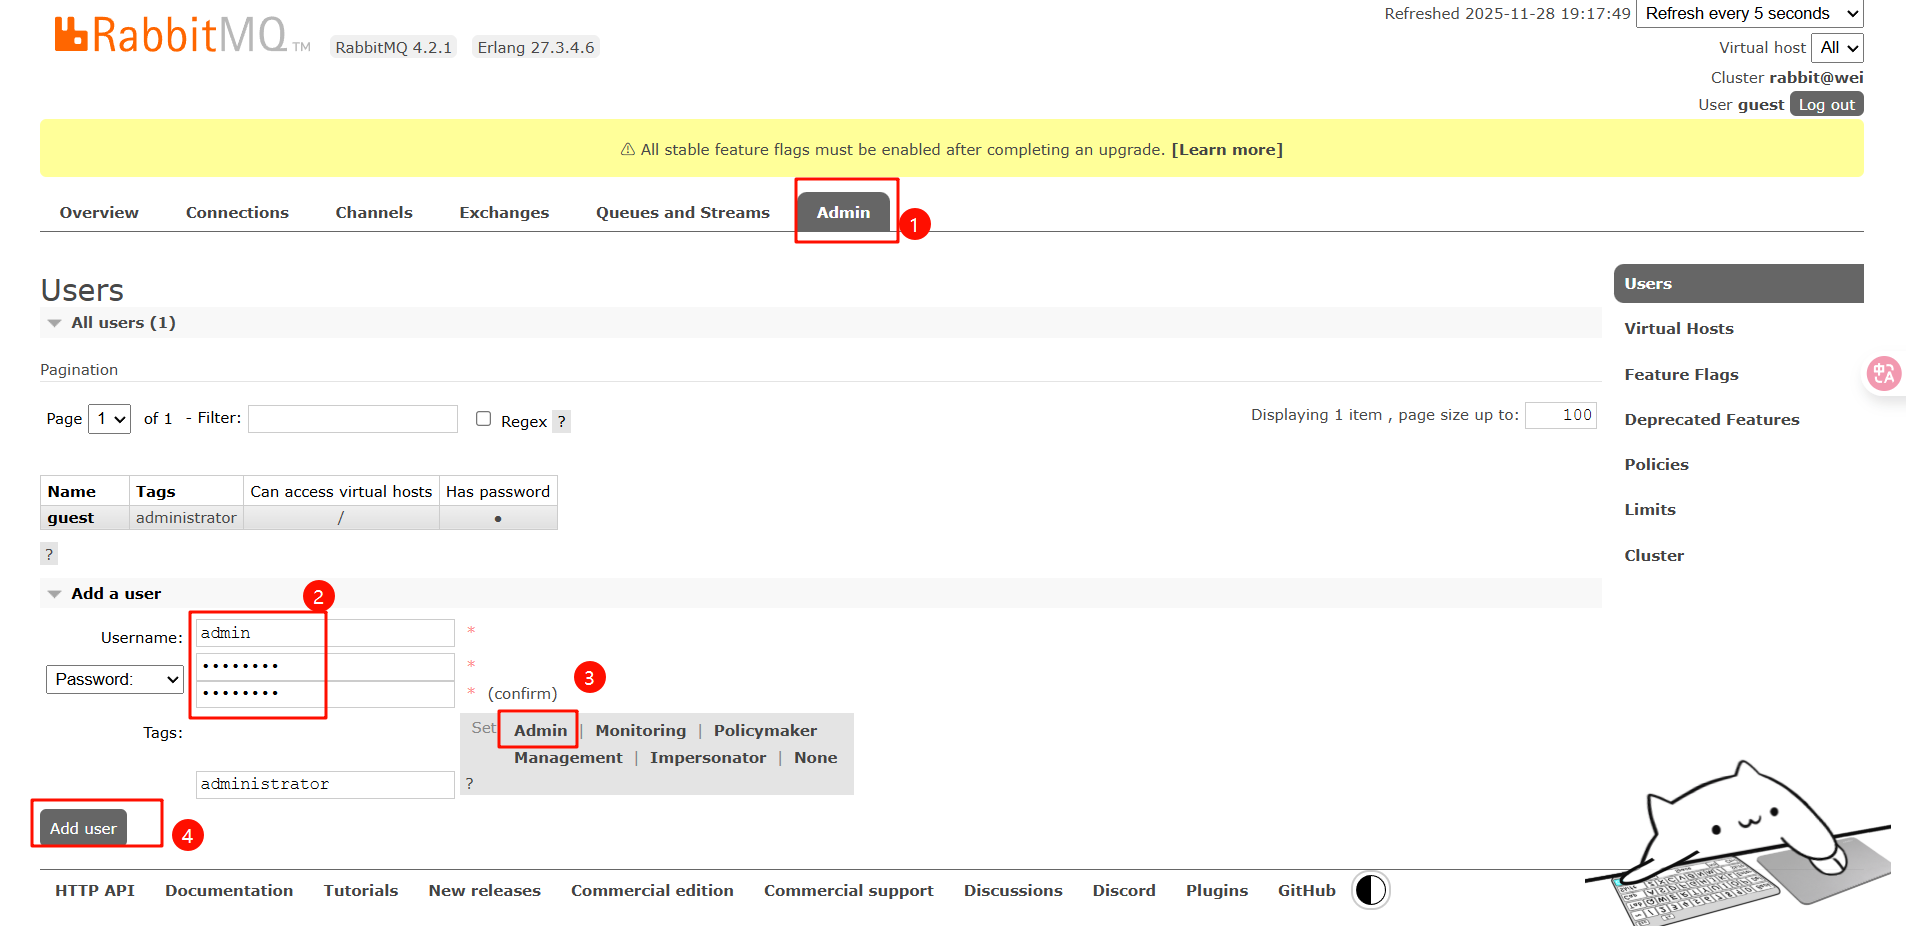
Task: Set the Admin tag
Action: (541, 731)
